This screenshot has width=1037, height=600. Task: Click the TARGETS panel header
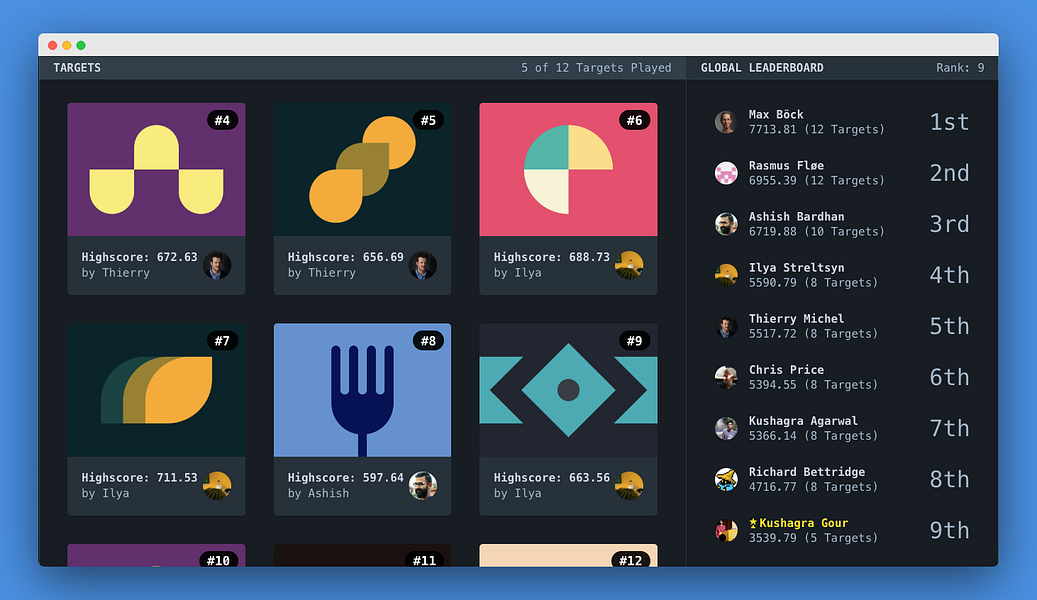[77, 67]
